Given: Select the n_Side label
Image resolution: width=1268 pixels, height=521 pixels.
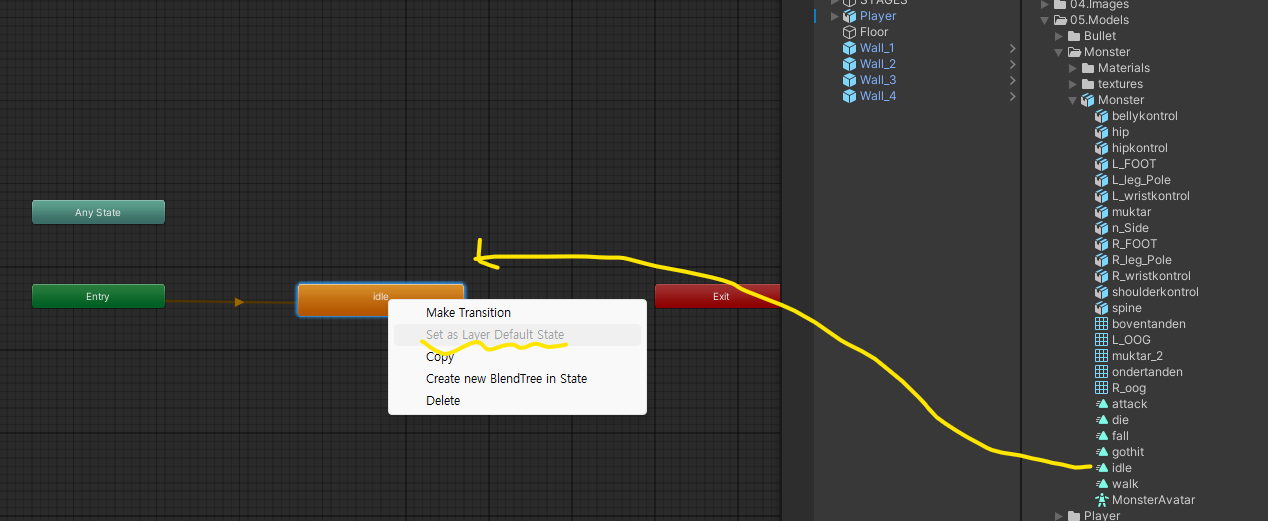Looking at the screenshot, I should [1130, 228].
